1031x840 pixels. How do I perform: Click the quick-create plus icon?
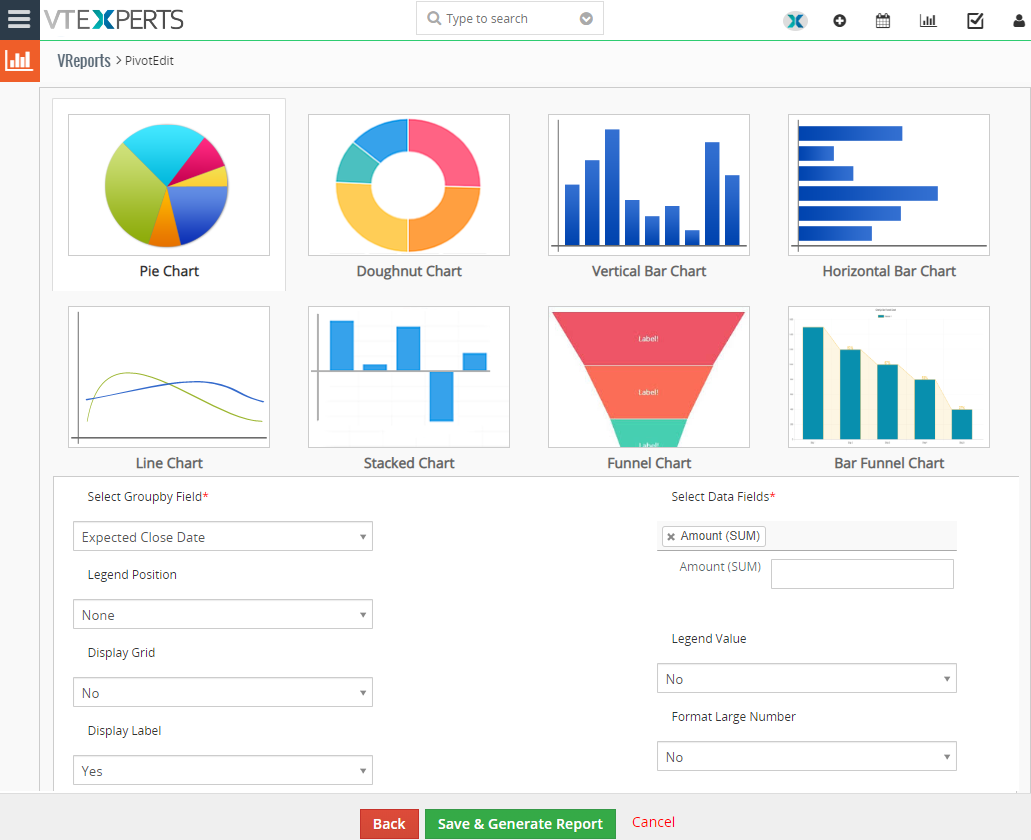tap(840, 19)
